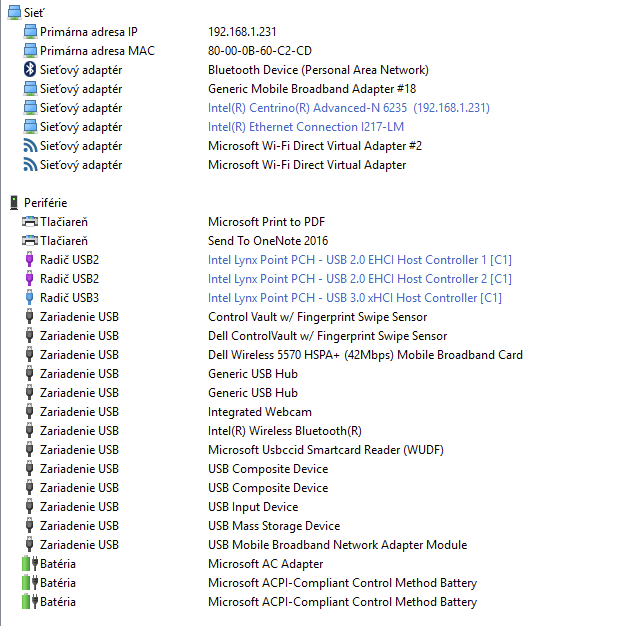Click the USB icon for USB Input Device row
The height and width of the screenshot is (626, 622).
coord(30,507)
